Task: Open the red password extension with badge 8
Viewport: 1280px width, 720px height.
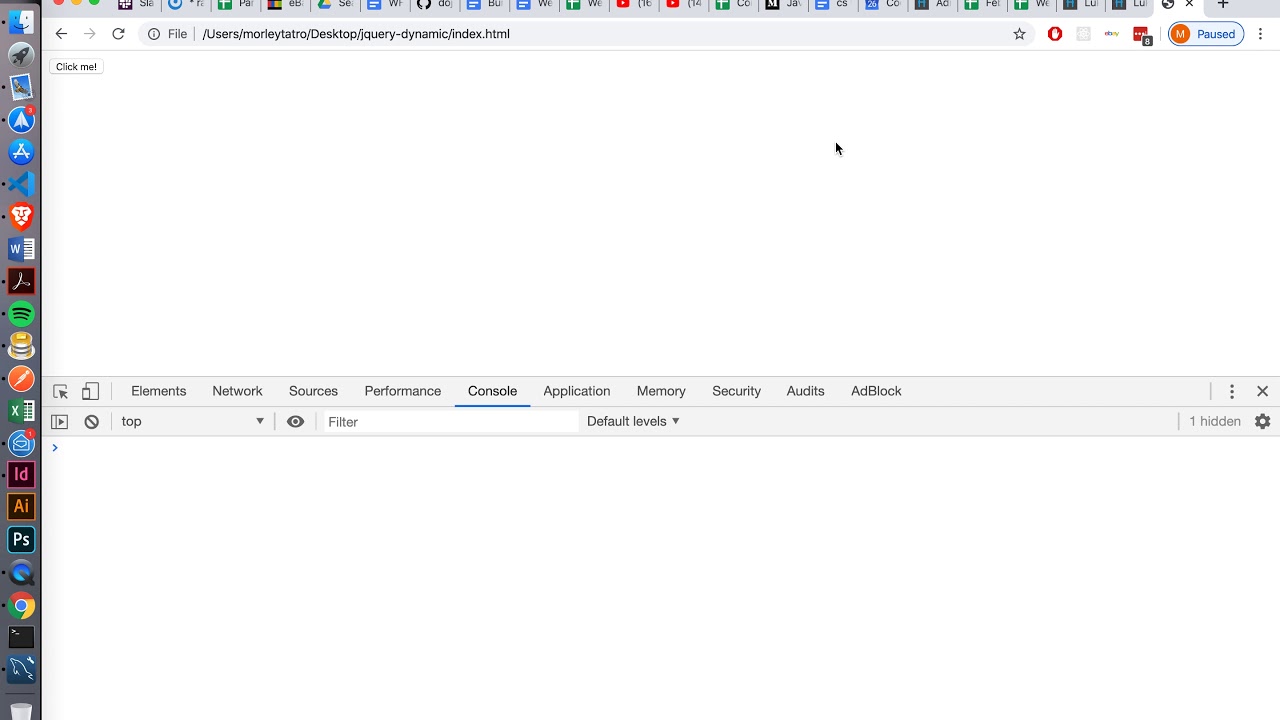Action: 1141,35
